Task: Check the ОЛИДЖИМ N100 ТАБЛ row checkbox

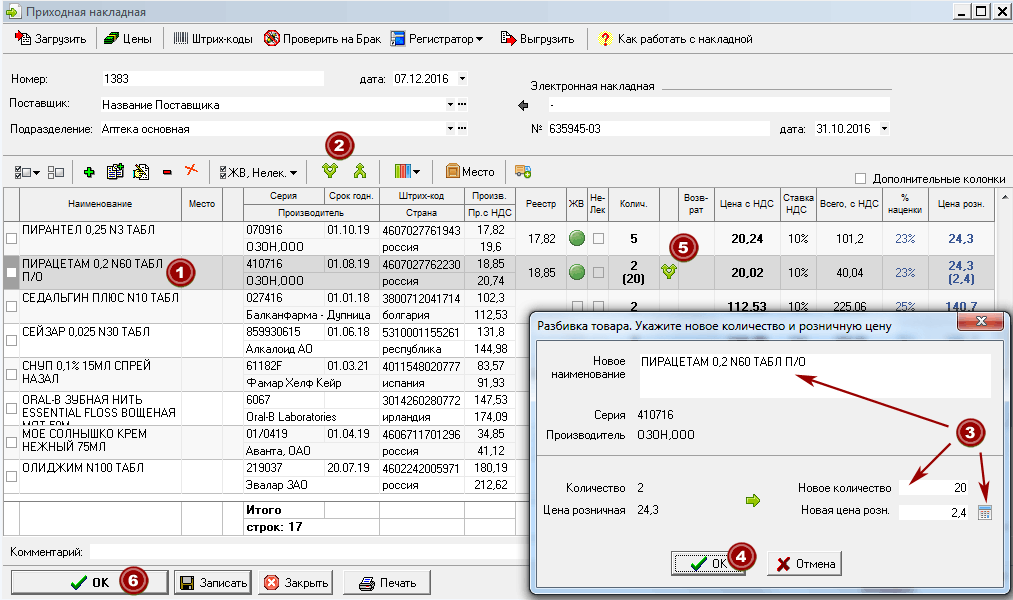Action: pyautogui.click(x=11, y=477)
